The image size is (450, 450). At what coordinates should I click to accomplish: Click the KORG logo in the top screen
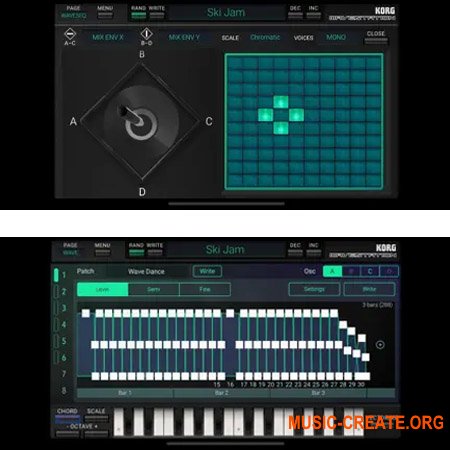(x=385, y=11)
